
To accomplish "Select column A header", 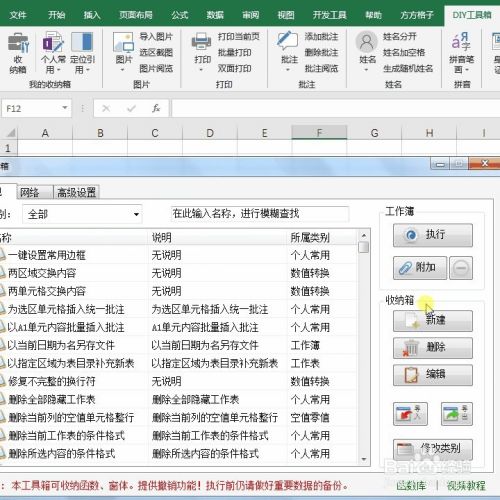I will pos(45,133).
